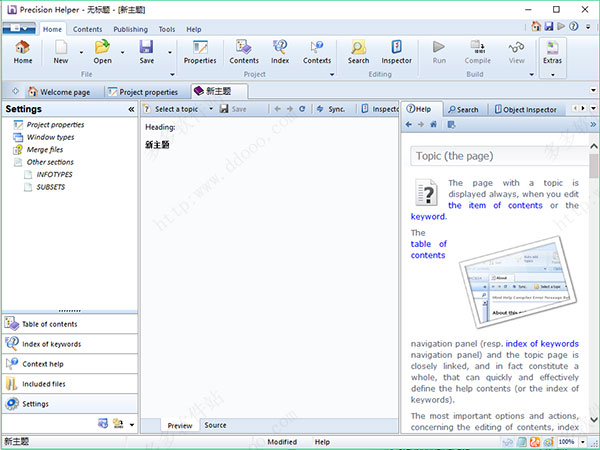Open document tabs list dropdown

pos(593,91)
